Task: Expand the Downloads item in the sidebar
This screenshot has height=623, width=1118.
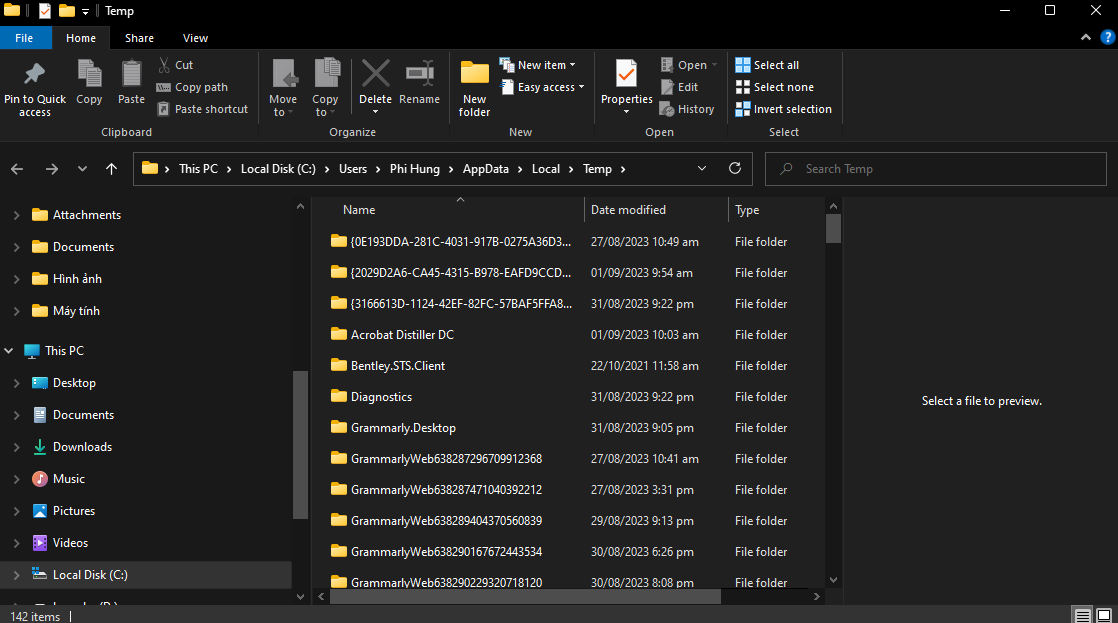Action: tap(18, 446)
